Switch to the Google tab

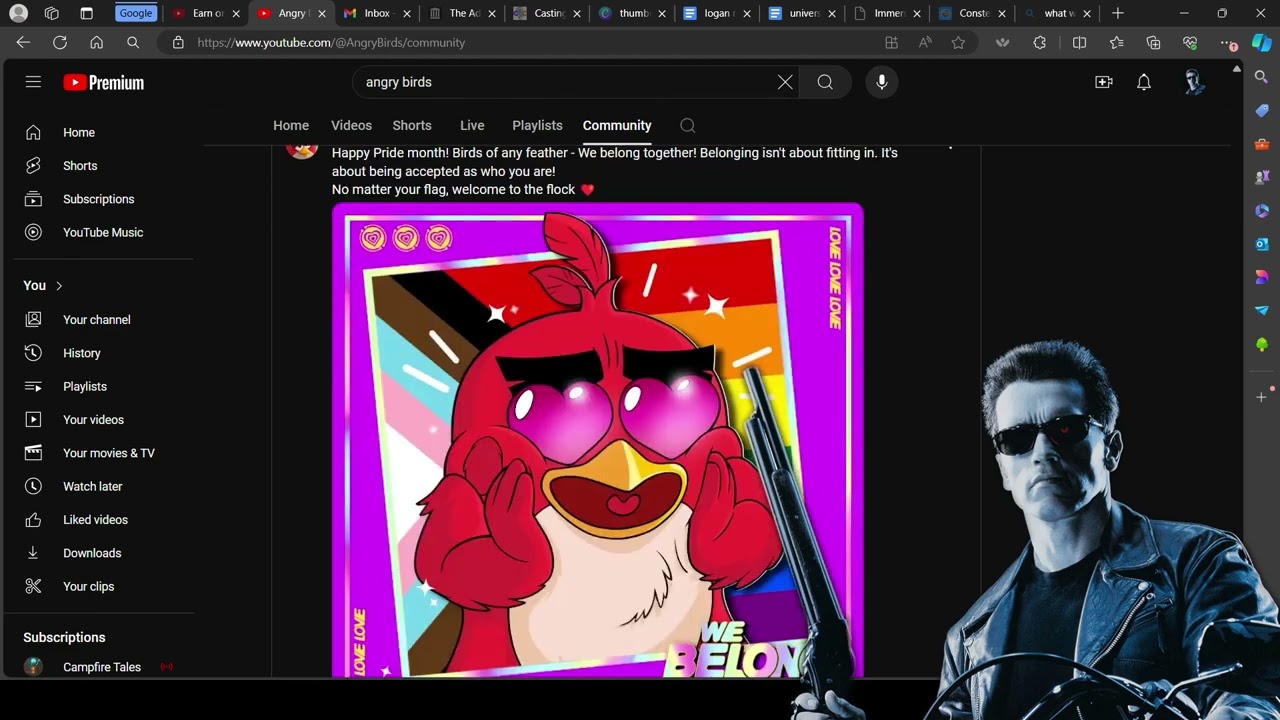pos(135,13)
